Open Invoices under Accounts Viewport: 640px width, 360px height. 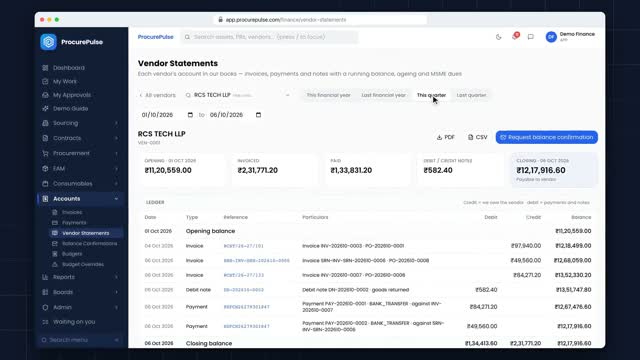72,212
